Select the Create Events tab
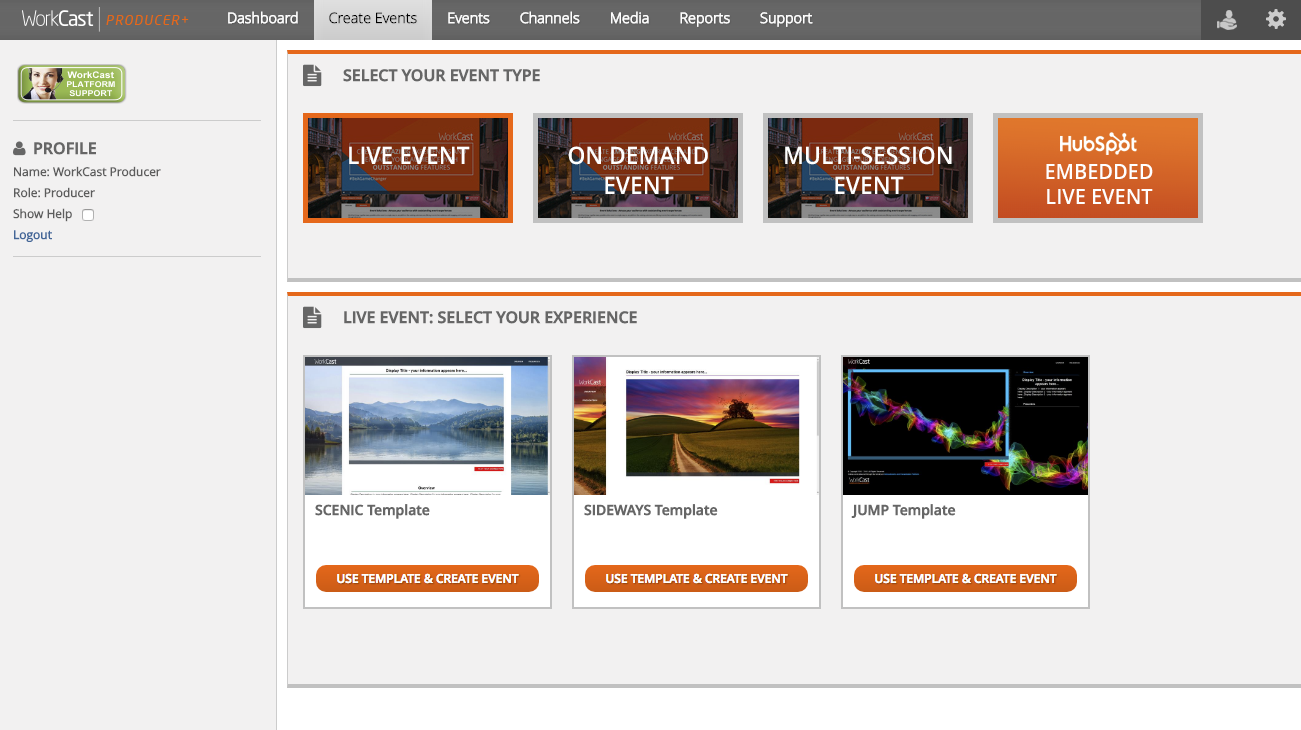The height and width of the screenshot is (730, 1301). 373,19
